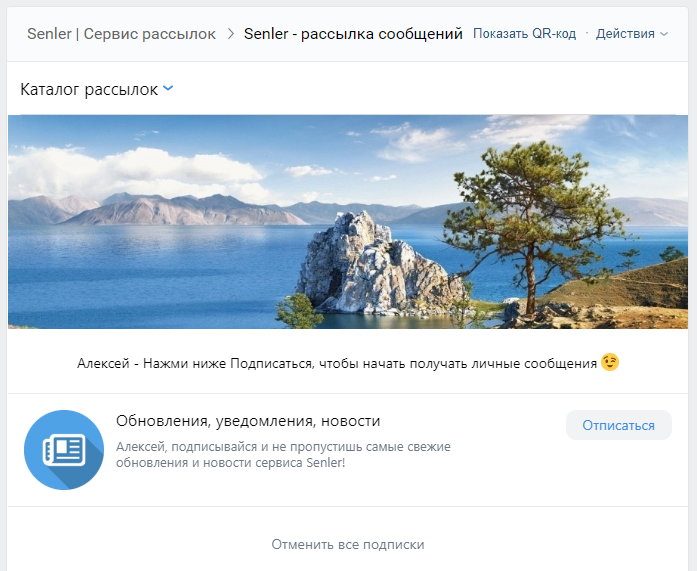Screen dimensions: 697x571
Task: Cancel all subscriptions via Отменить все подписки
Action: pyautogui.click(x=348, y=544)
